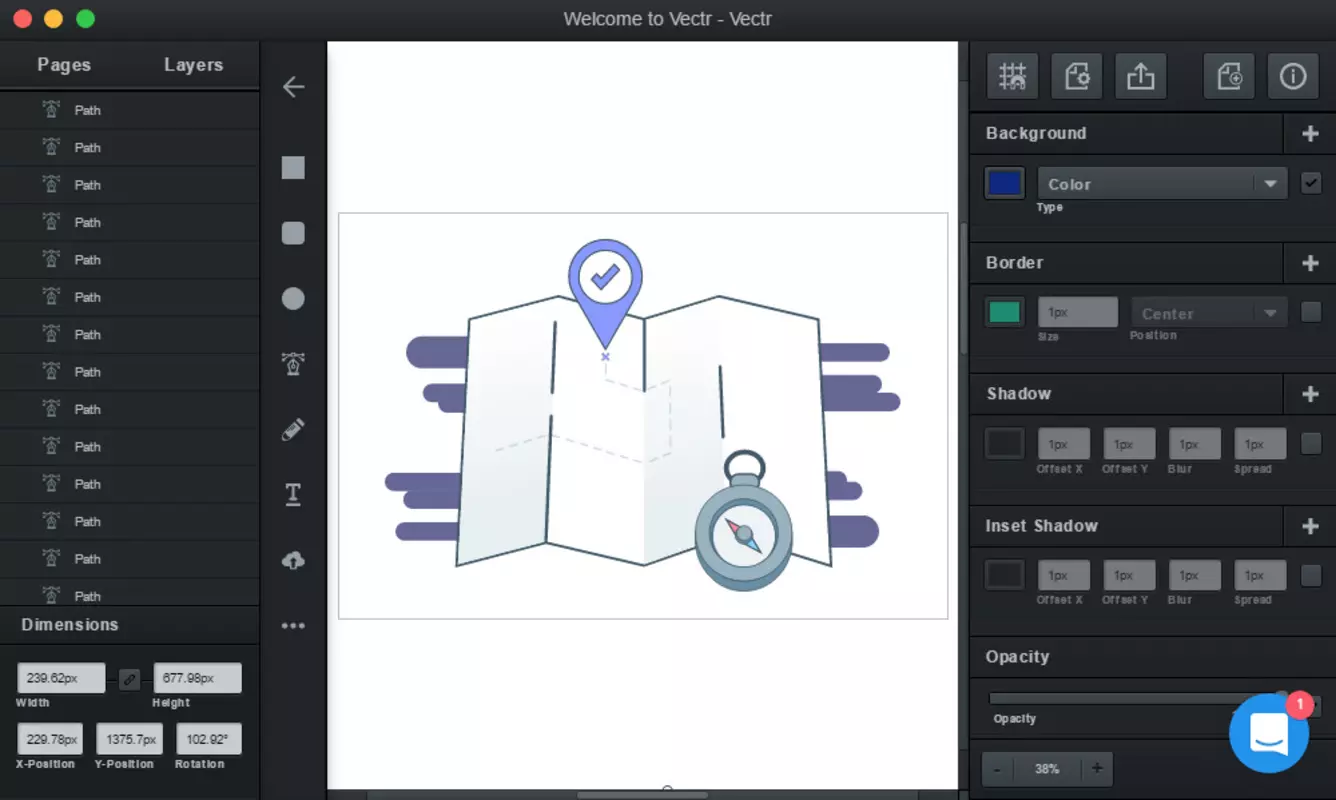The image size is (1336, 800).
Task: Click the new page icon
Action: (x=1229, y=76)
